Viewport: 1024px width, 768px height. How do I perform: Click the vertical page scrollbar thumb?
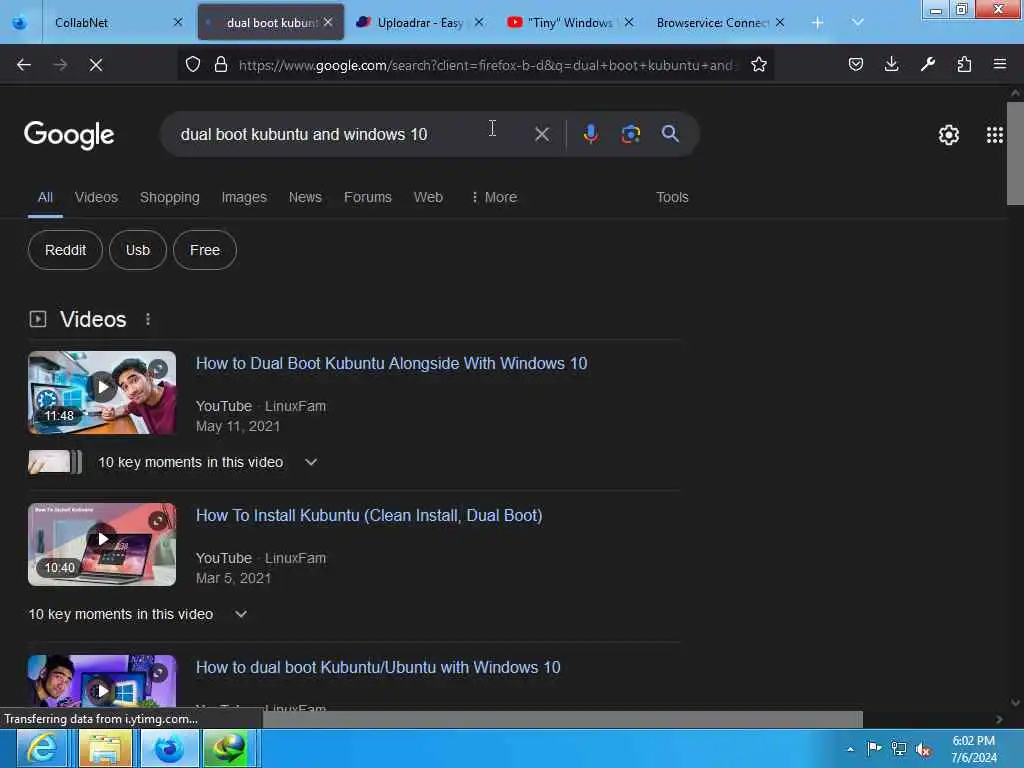pyautogui.click(x=1015, y=153)
